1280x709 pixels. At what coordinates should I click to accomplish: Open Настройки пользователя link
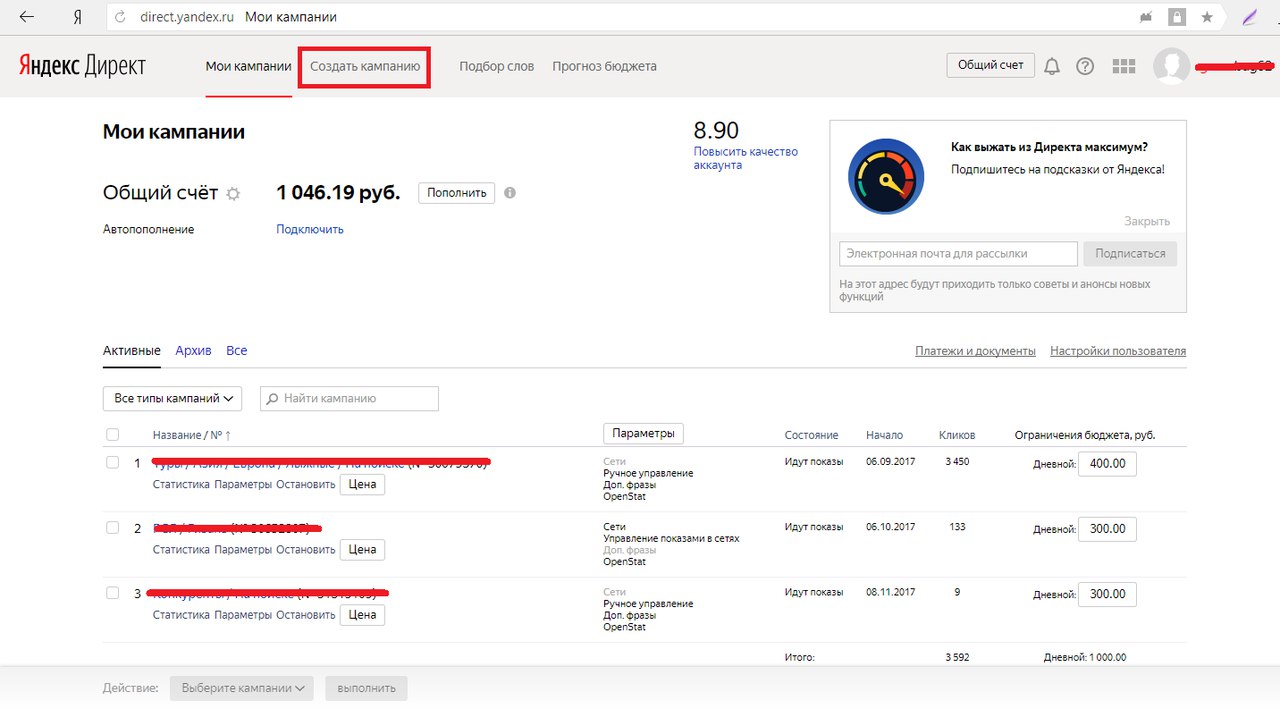click(1118, 351)
